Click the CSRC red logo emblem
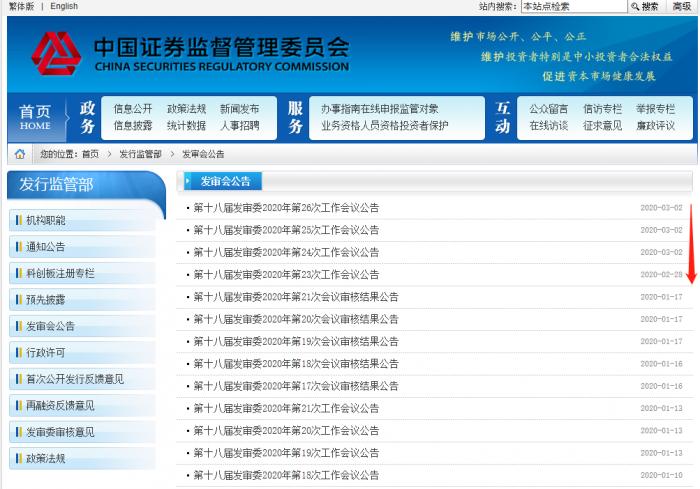Image resolution: width=700 pixels, height=489 pixels. [55, 54]
